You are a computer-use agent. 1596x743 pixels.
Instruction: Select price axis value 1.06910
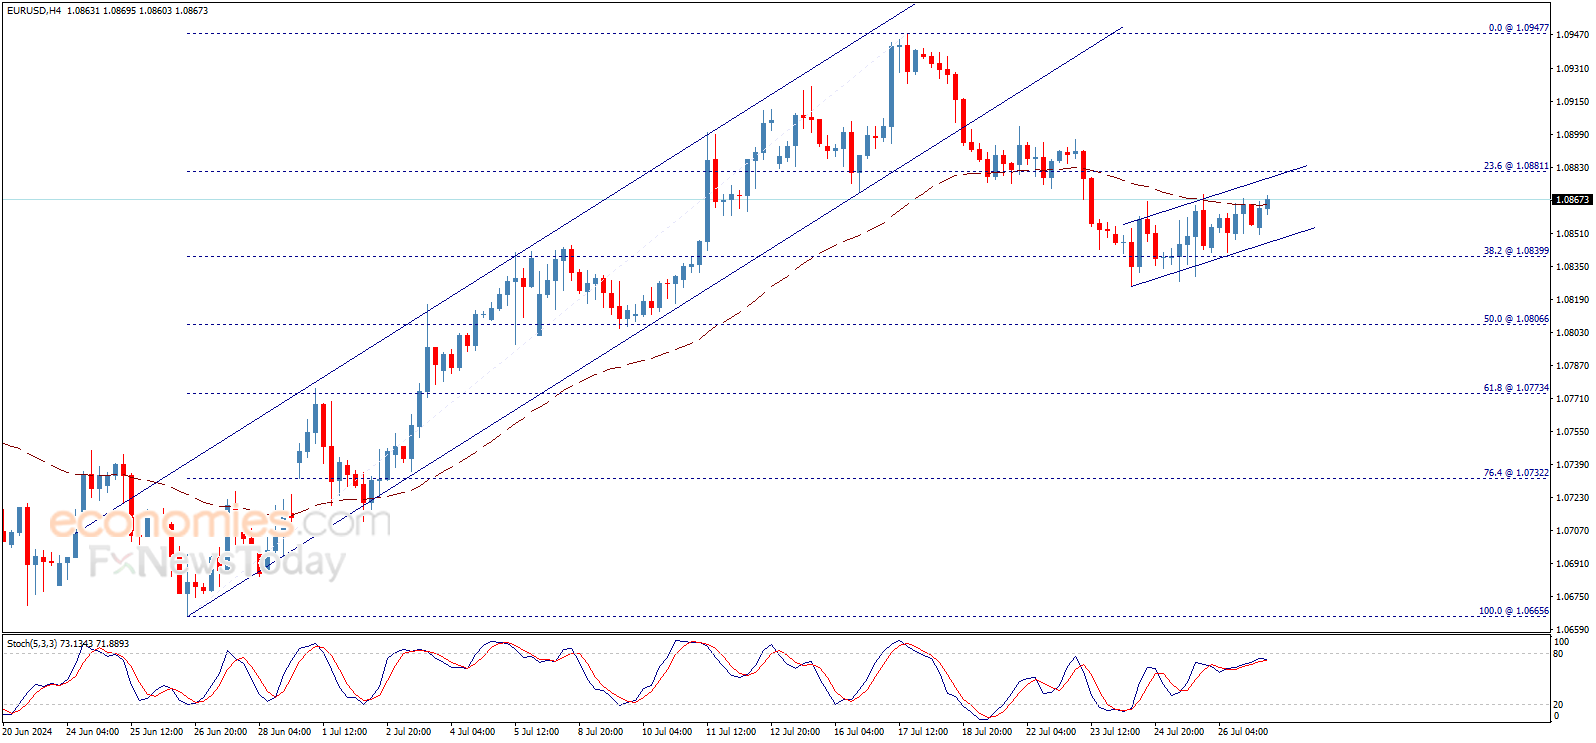1573,564
